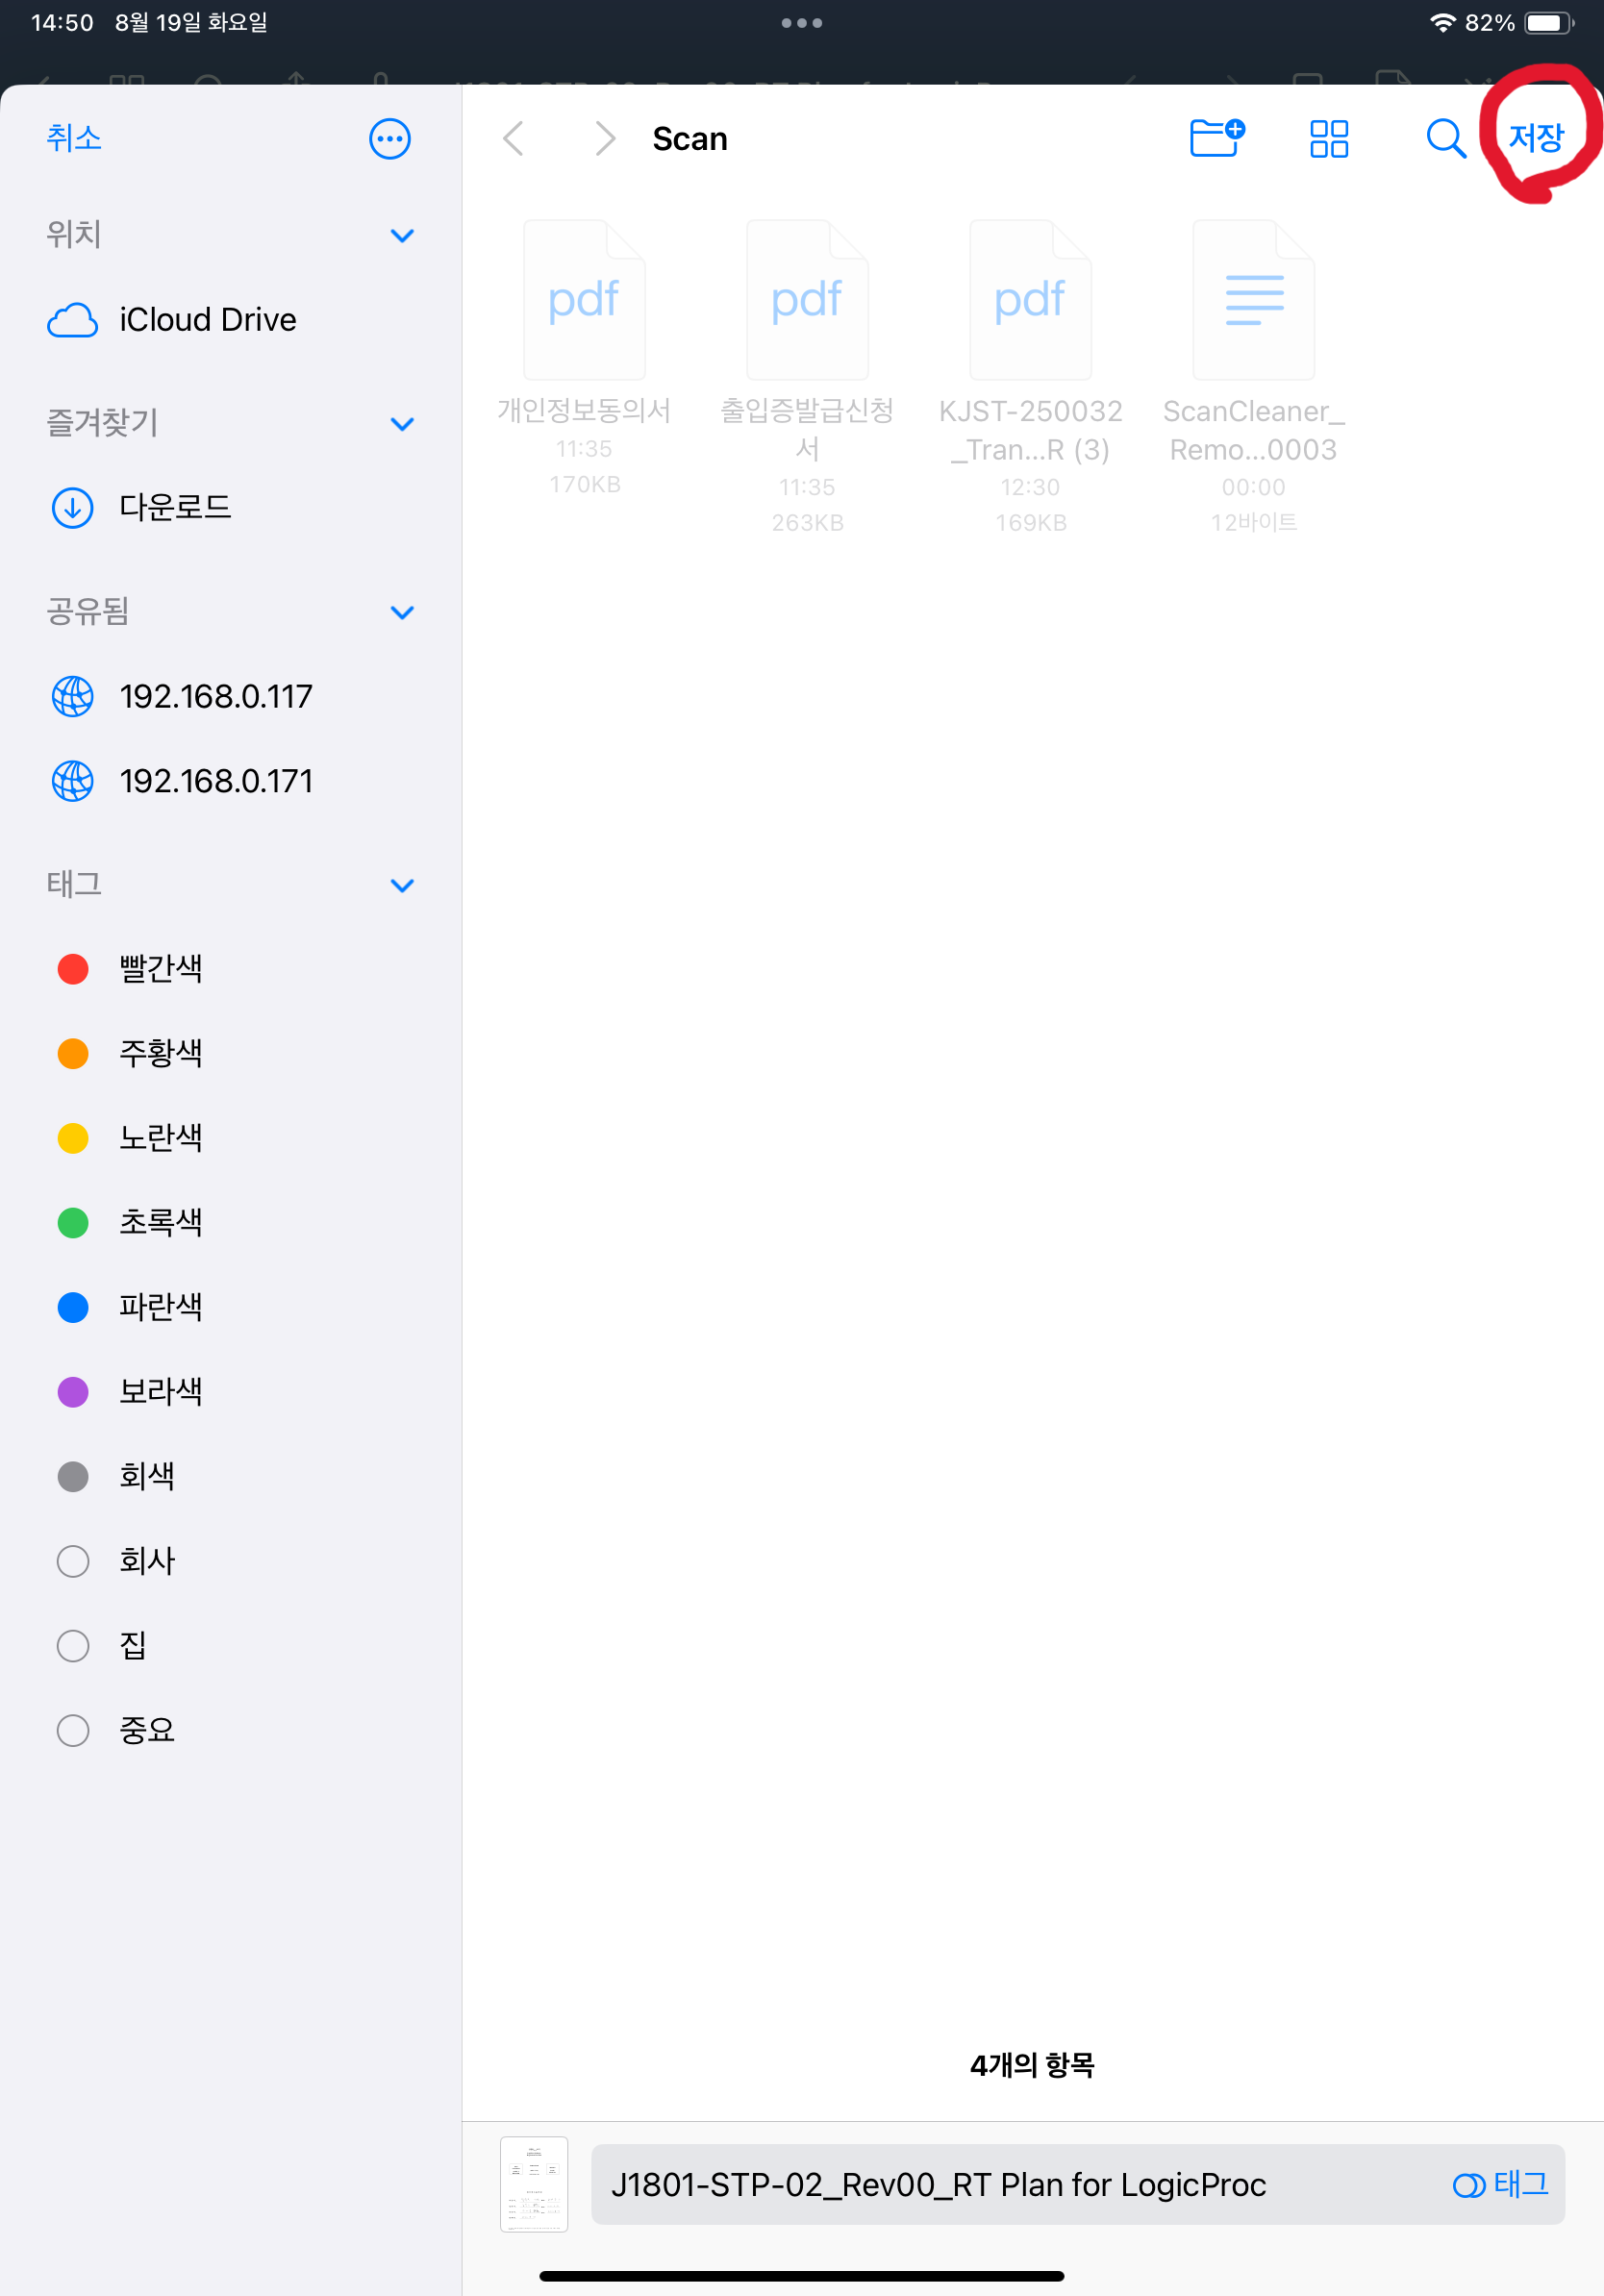This screenshot has height=2296, width=1604.
Task: Collapse the 즐겨찾기 section
Action: click(x=402, y=424)
